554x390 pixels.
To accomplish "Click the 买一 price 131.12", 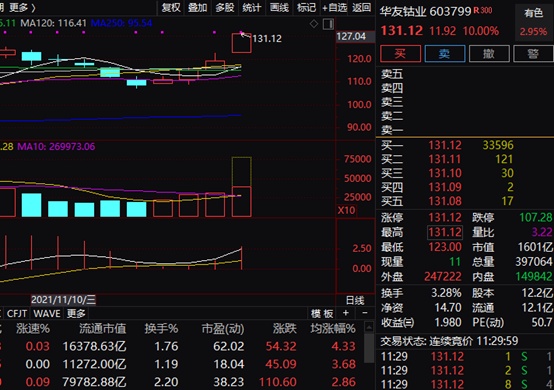I will [445, 145].
